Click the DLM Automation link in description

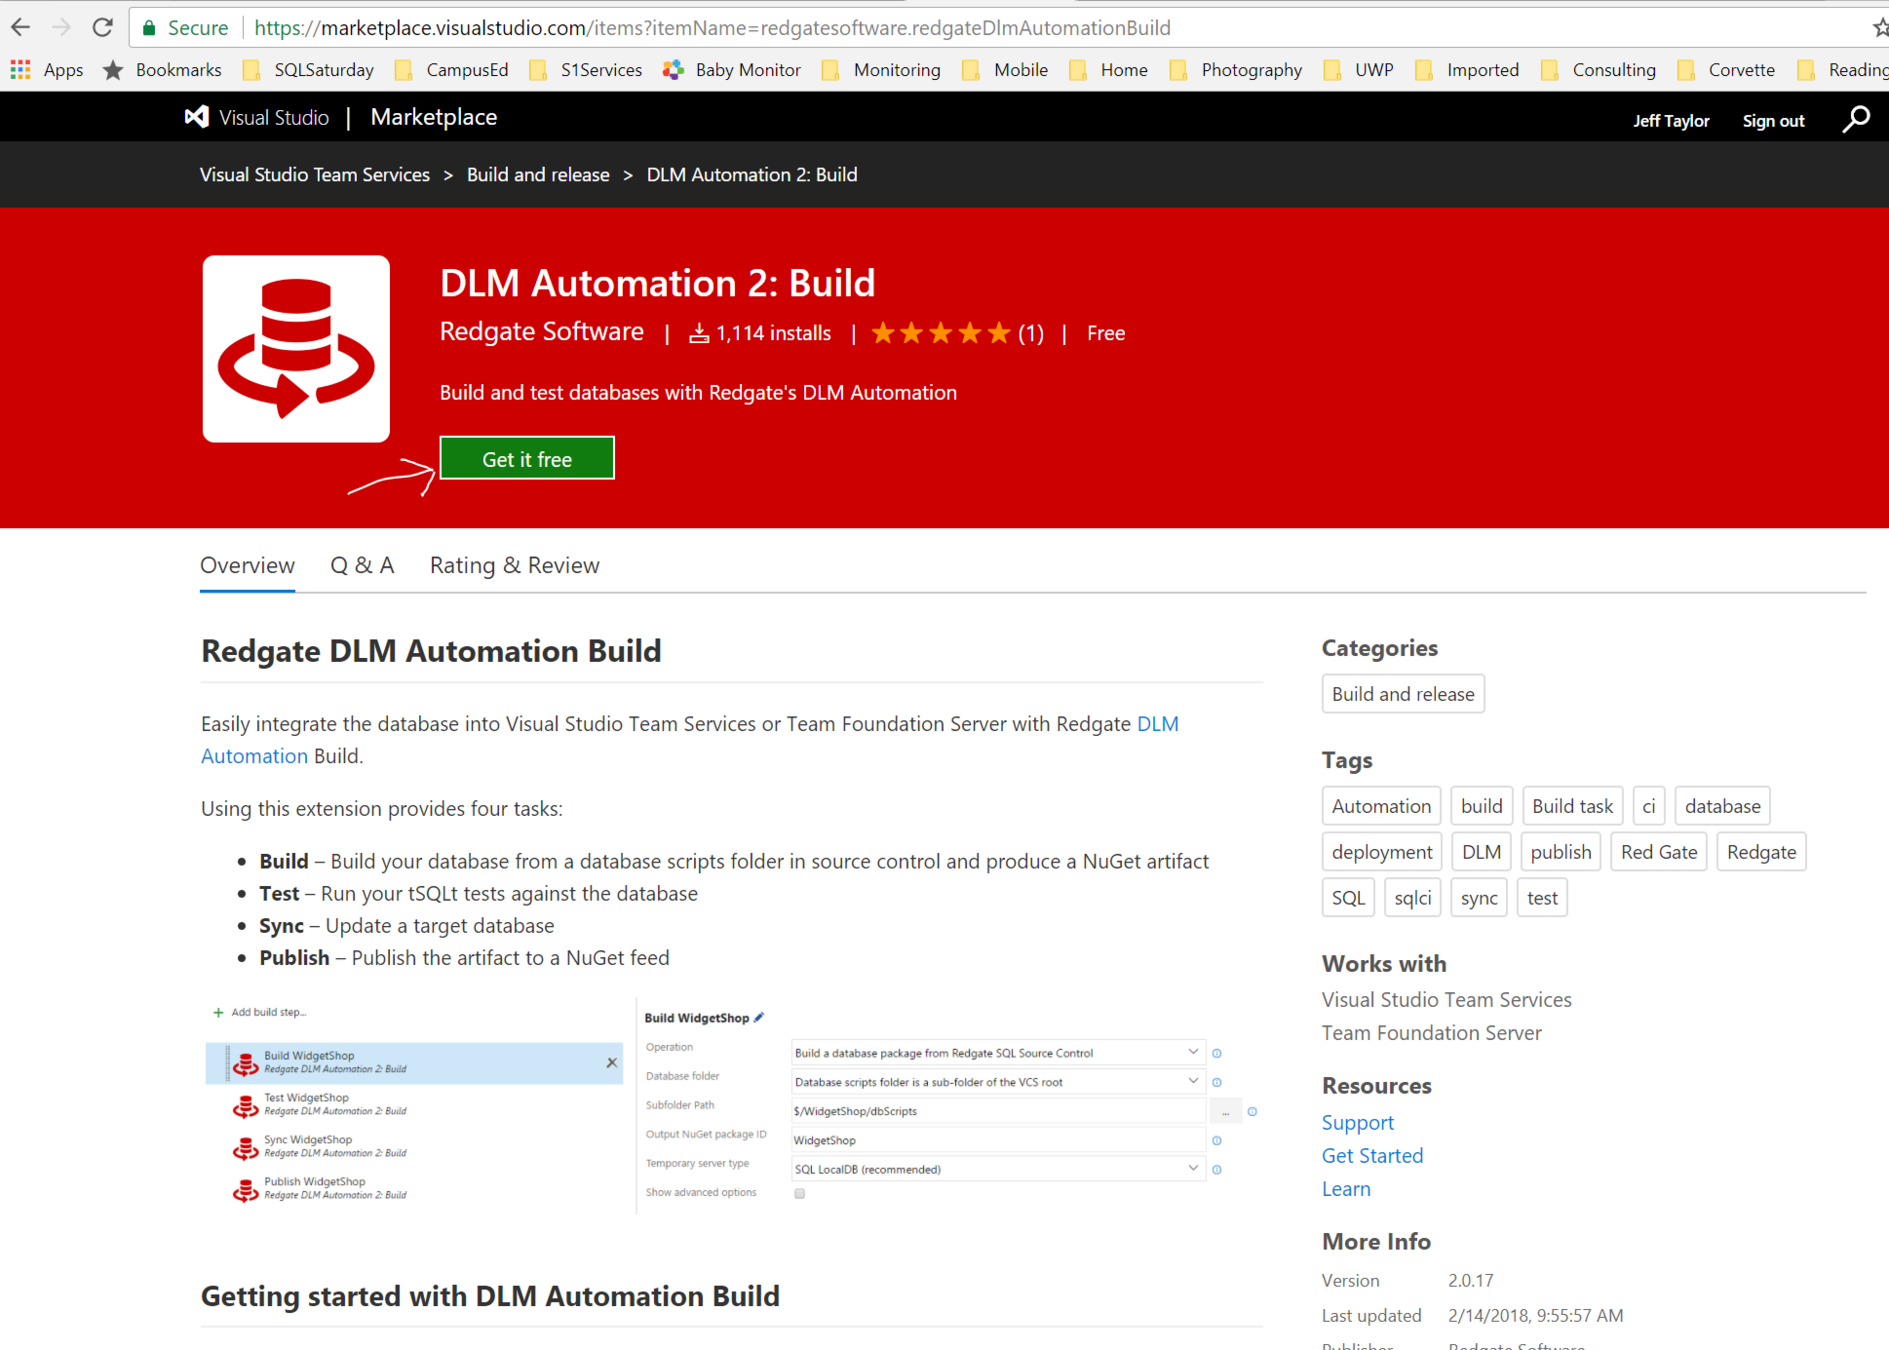click(1158, 724)
